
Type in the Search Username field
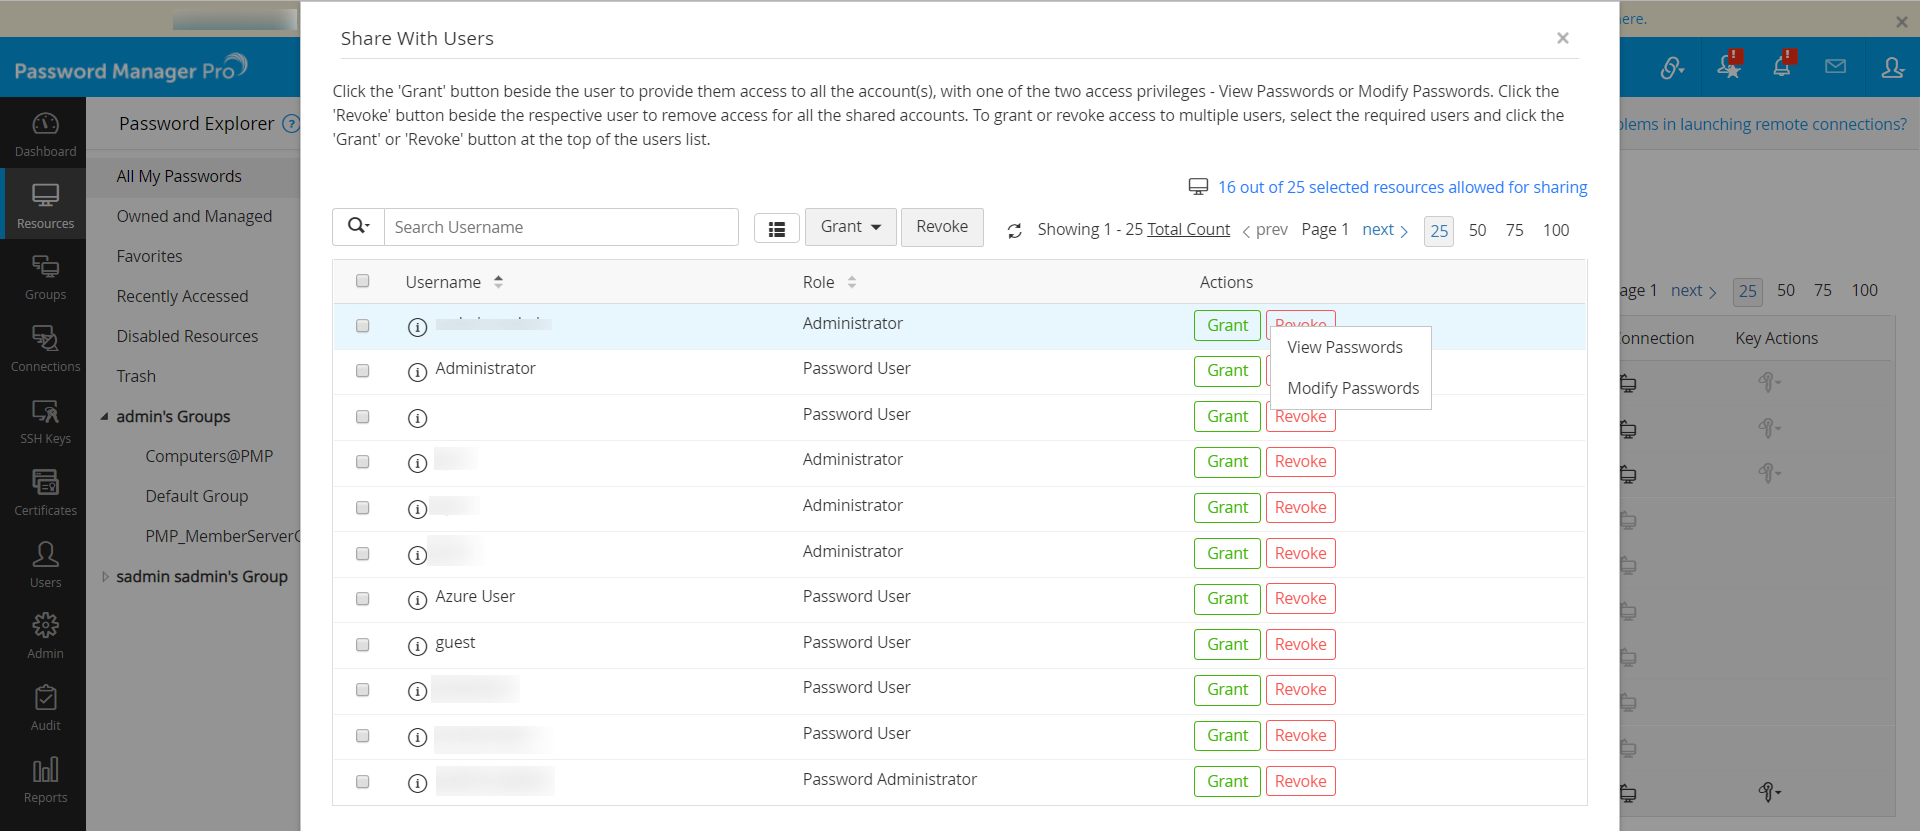[x=561, y=227]
